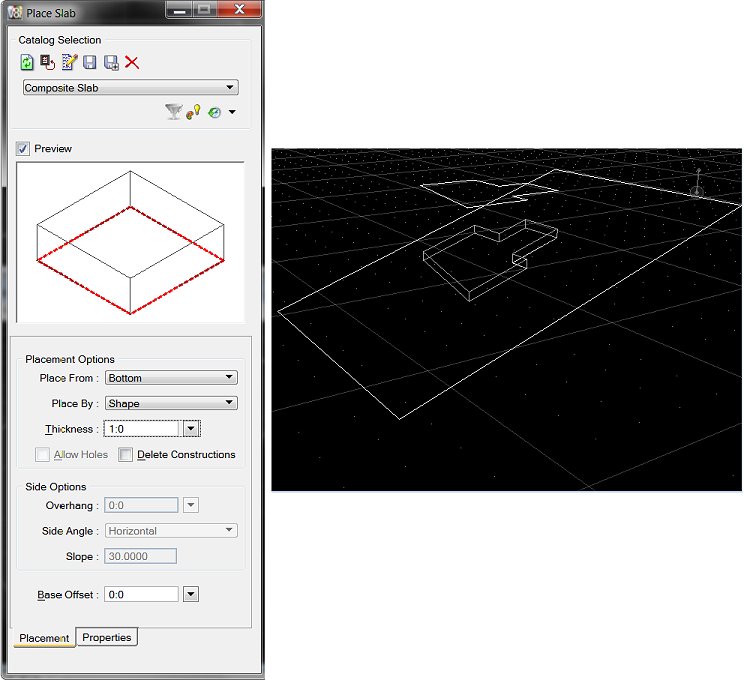Image resolution: width=744 pixels, height=680 pixels.
Task: Click the Place Slab window title icon
Action: point(15,12)
